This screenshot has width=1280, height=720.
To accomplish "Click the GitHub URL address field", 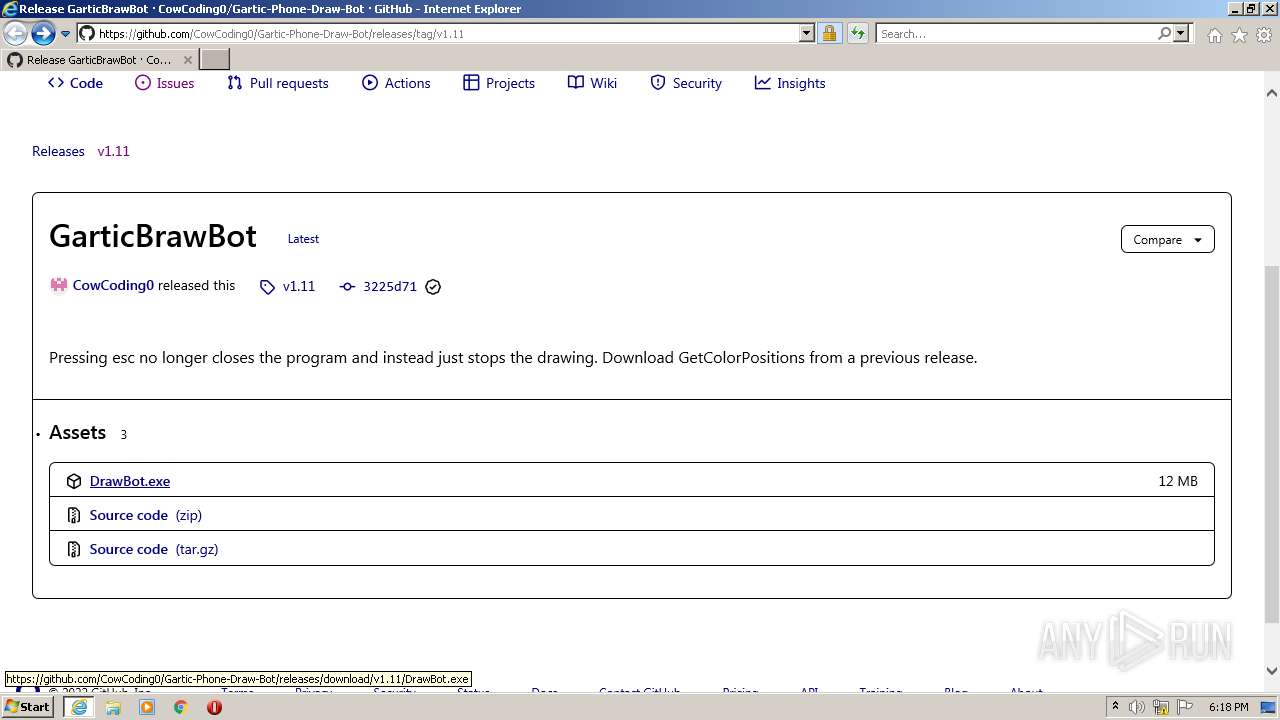I will coord(437,34).
